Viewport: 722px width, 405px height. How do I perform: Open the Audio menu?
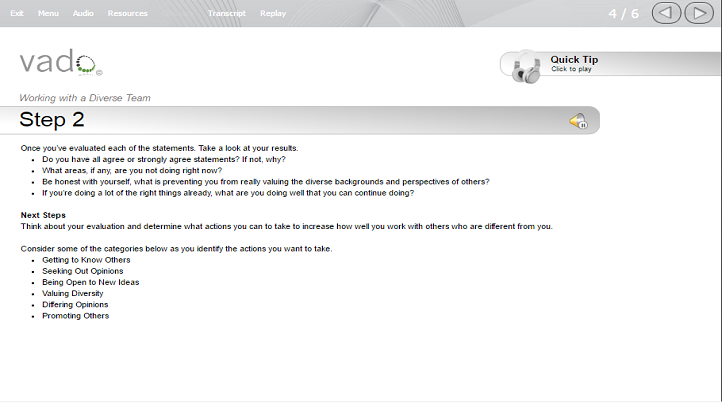tap(83, 13)
